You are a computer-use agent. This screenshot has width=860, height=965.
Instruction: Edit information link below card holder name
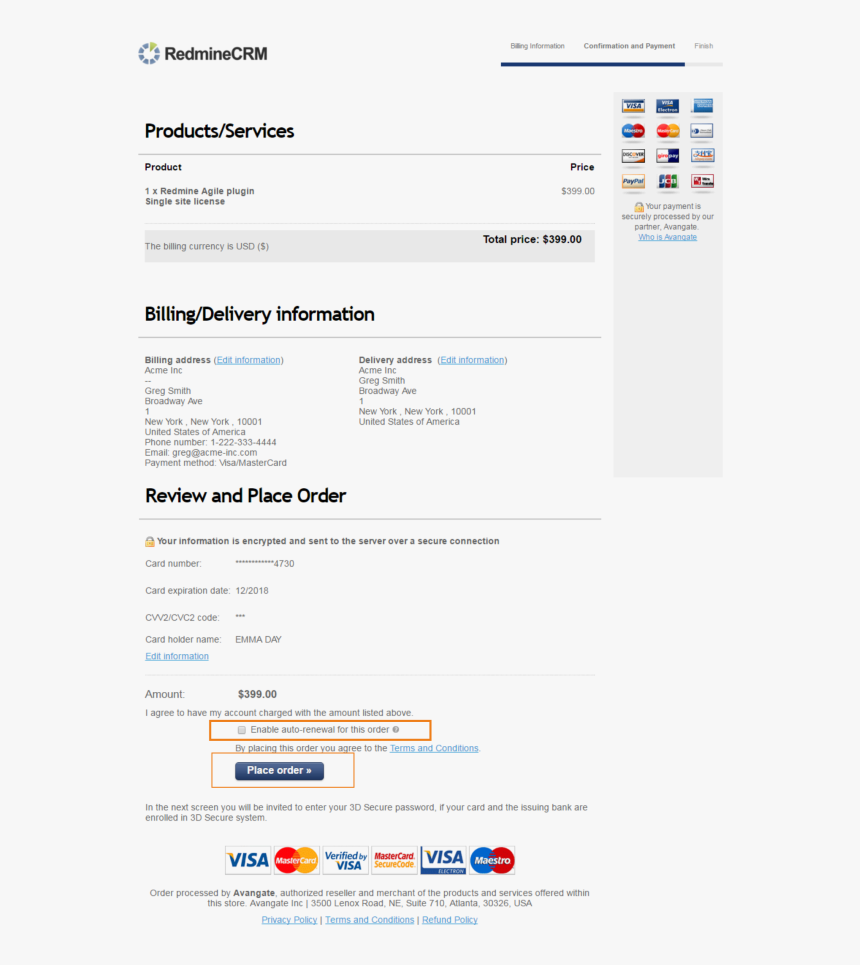point(177,656)
